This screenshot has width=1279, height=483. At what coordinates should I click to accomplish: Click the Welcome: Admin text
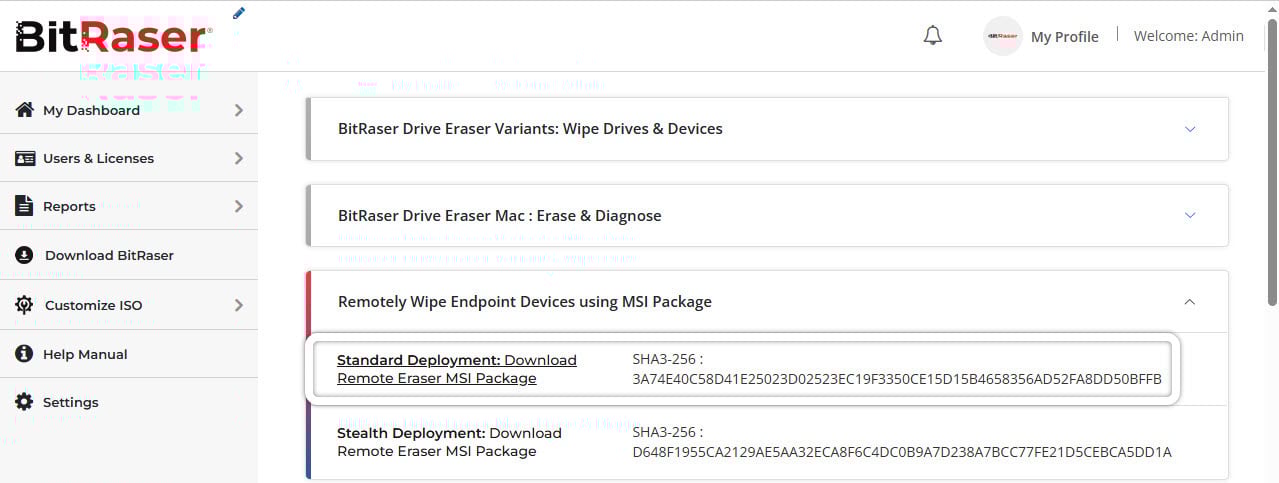pyautogui.click(x=1189, y=36)
